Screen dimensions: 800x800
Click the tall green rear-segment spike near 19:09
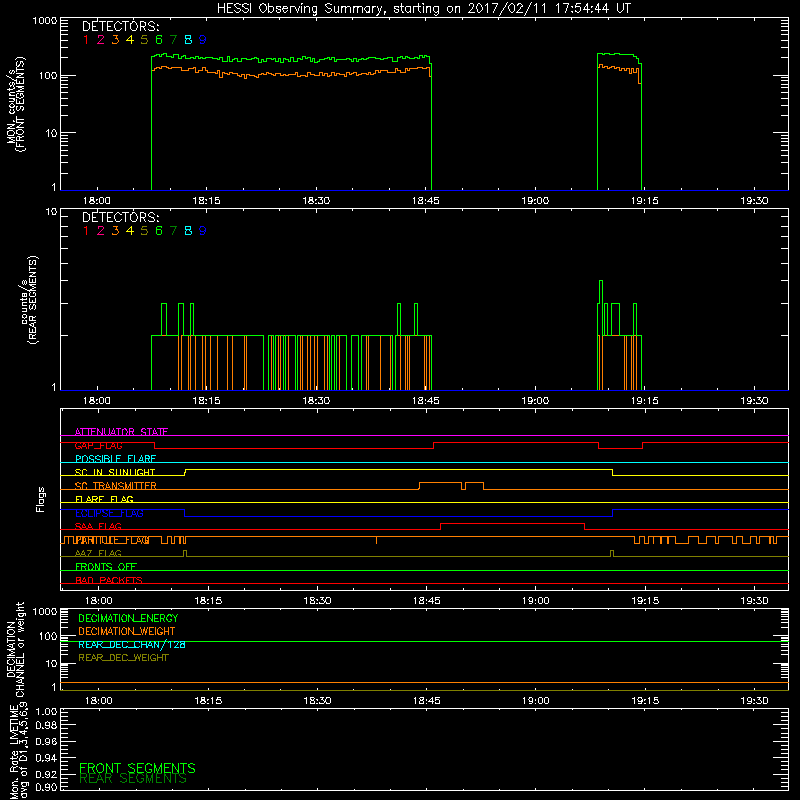point(601,306)
